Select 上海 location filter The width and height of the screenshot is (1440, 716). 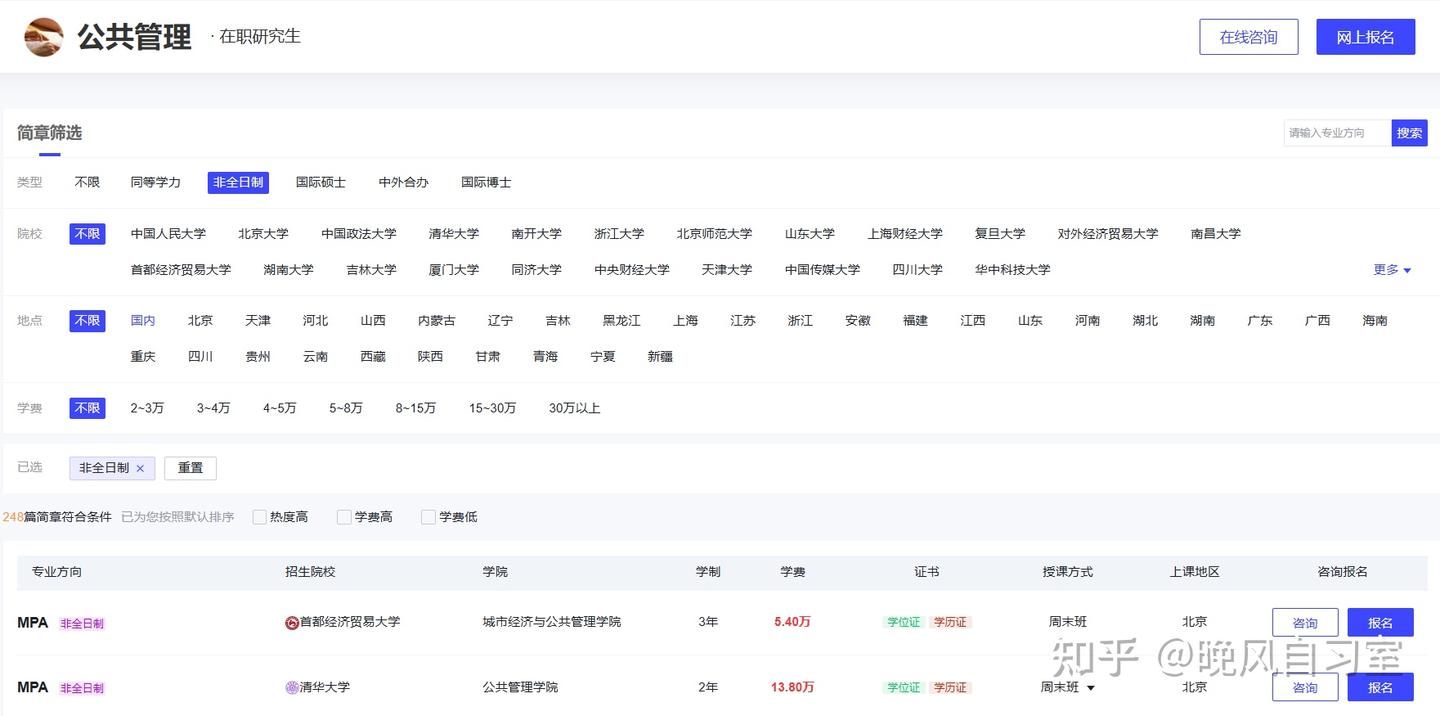(x=685, y=321)
